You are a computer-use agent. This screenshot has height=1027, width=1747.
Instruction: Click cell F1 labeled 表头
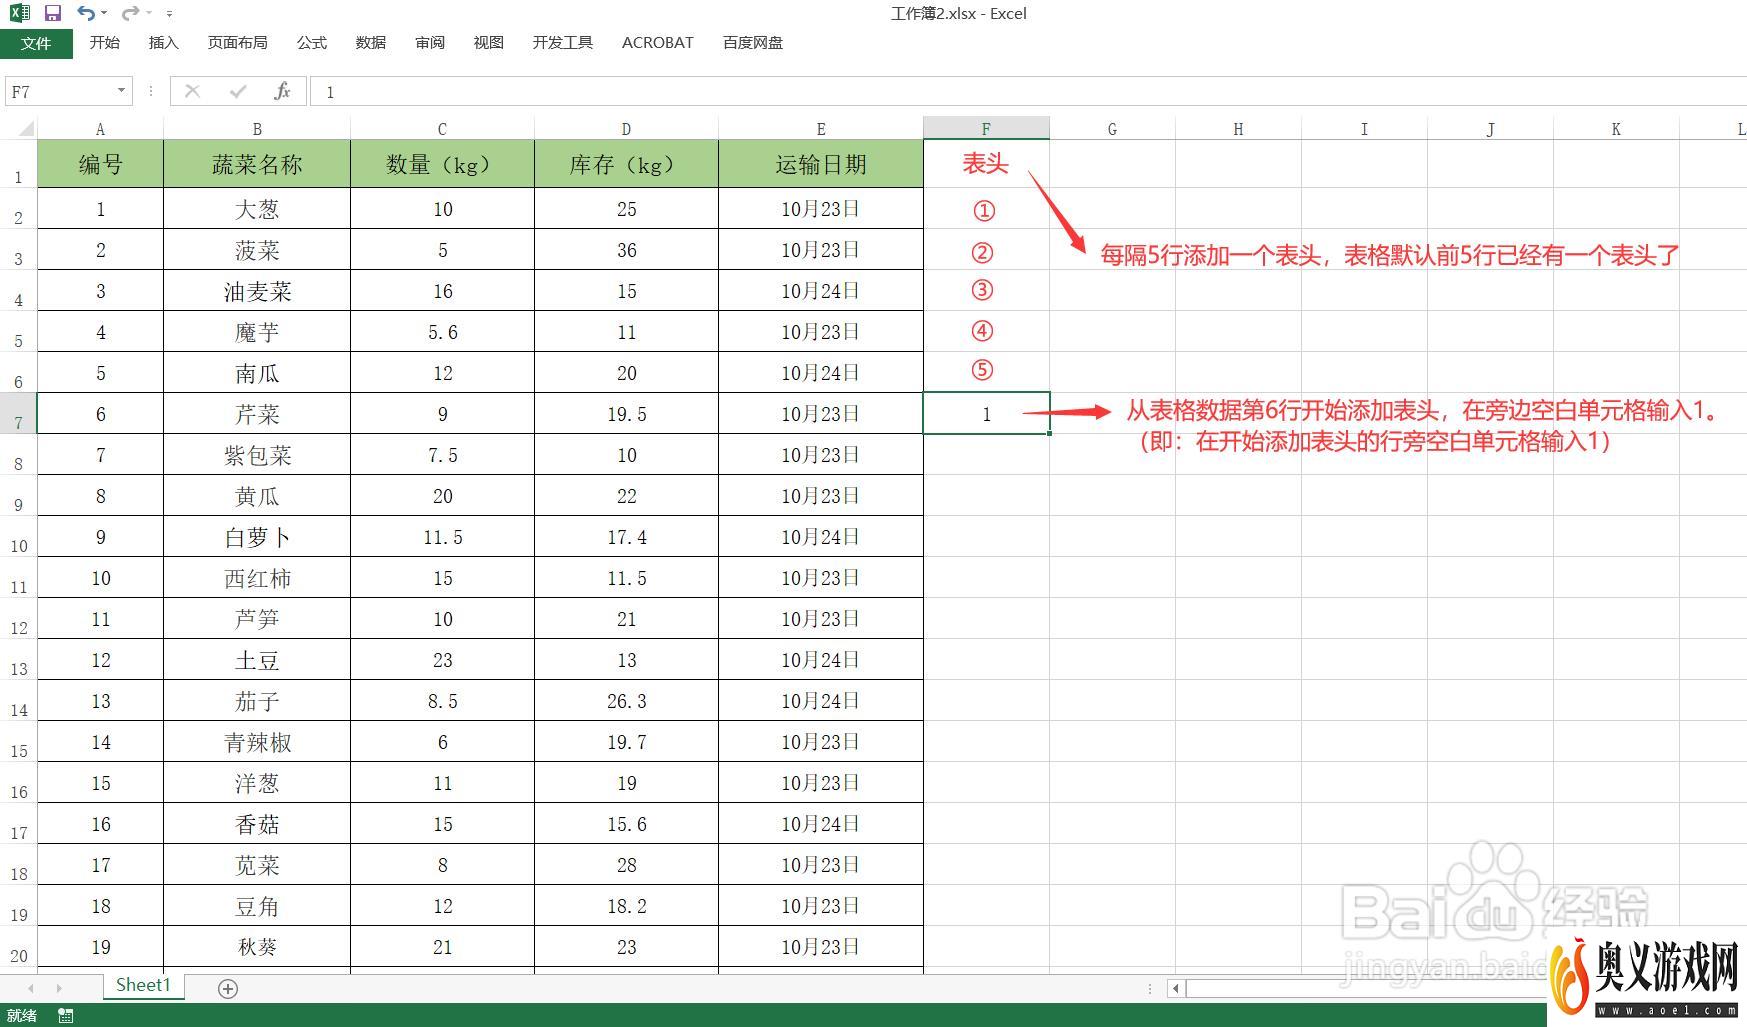point(986,164)
